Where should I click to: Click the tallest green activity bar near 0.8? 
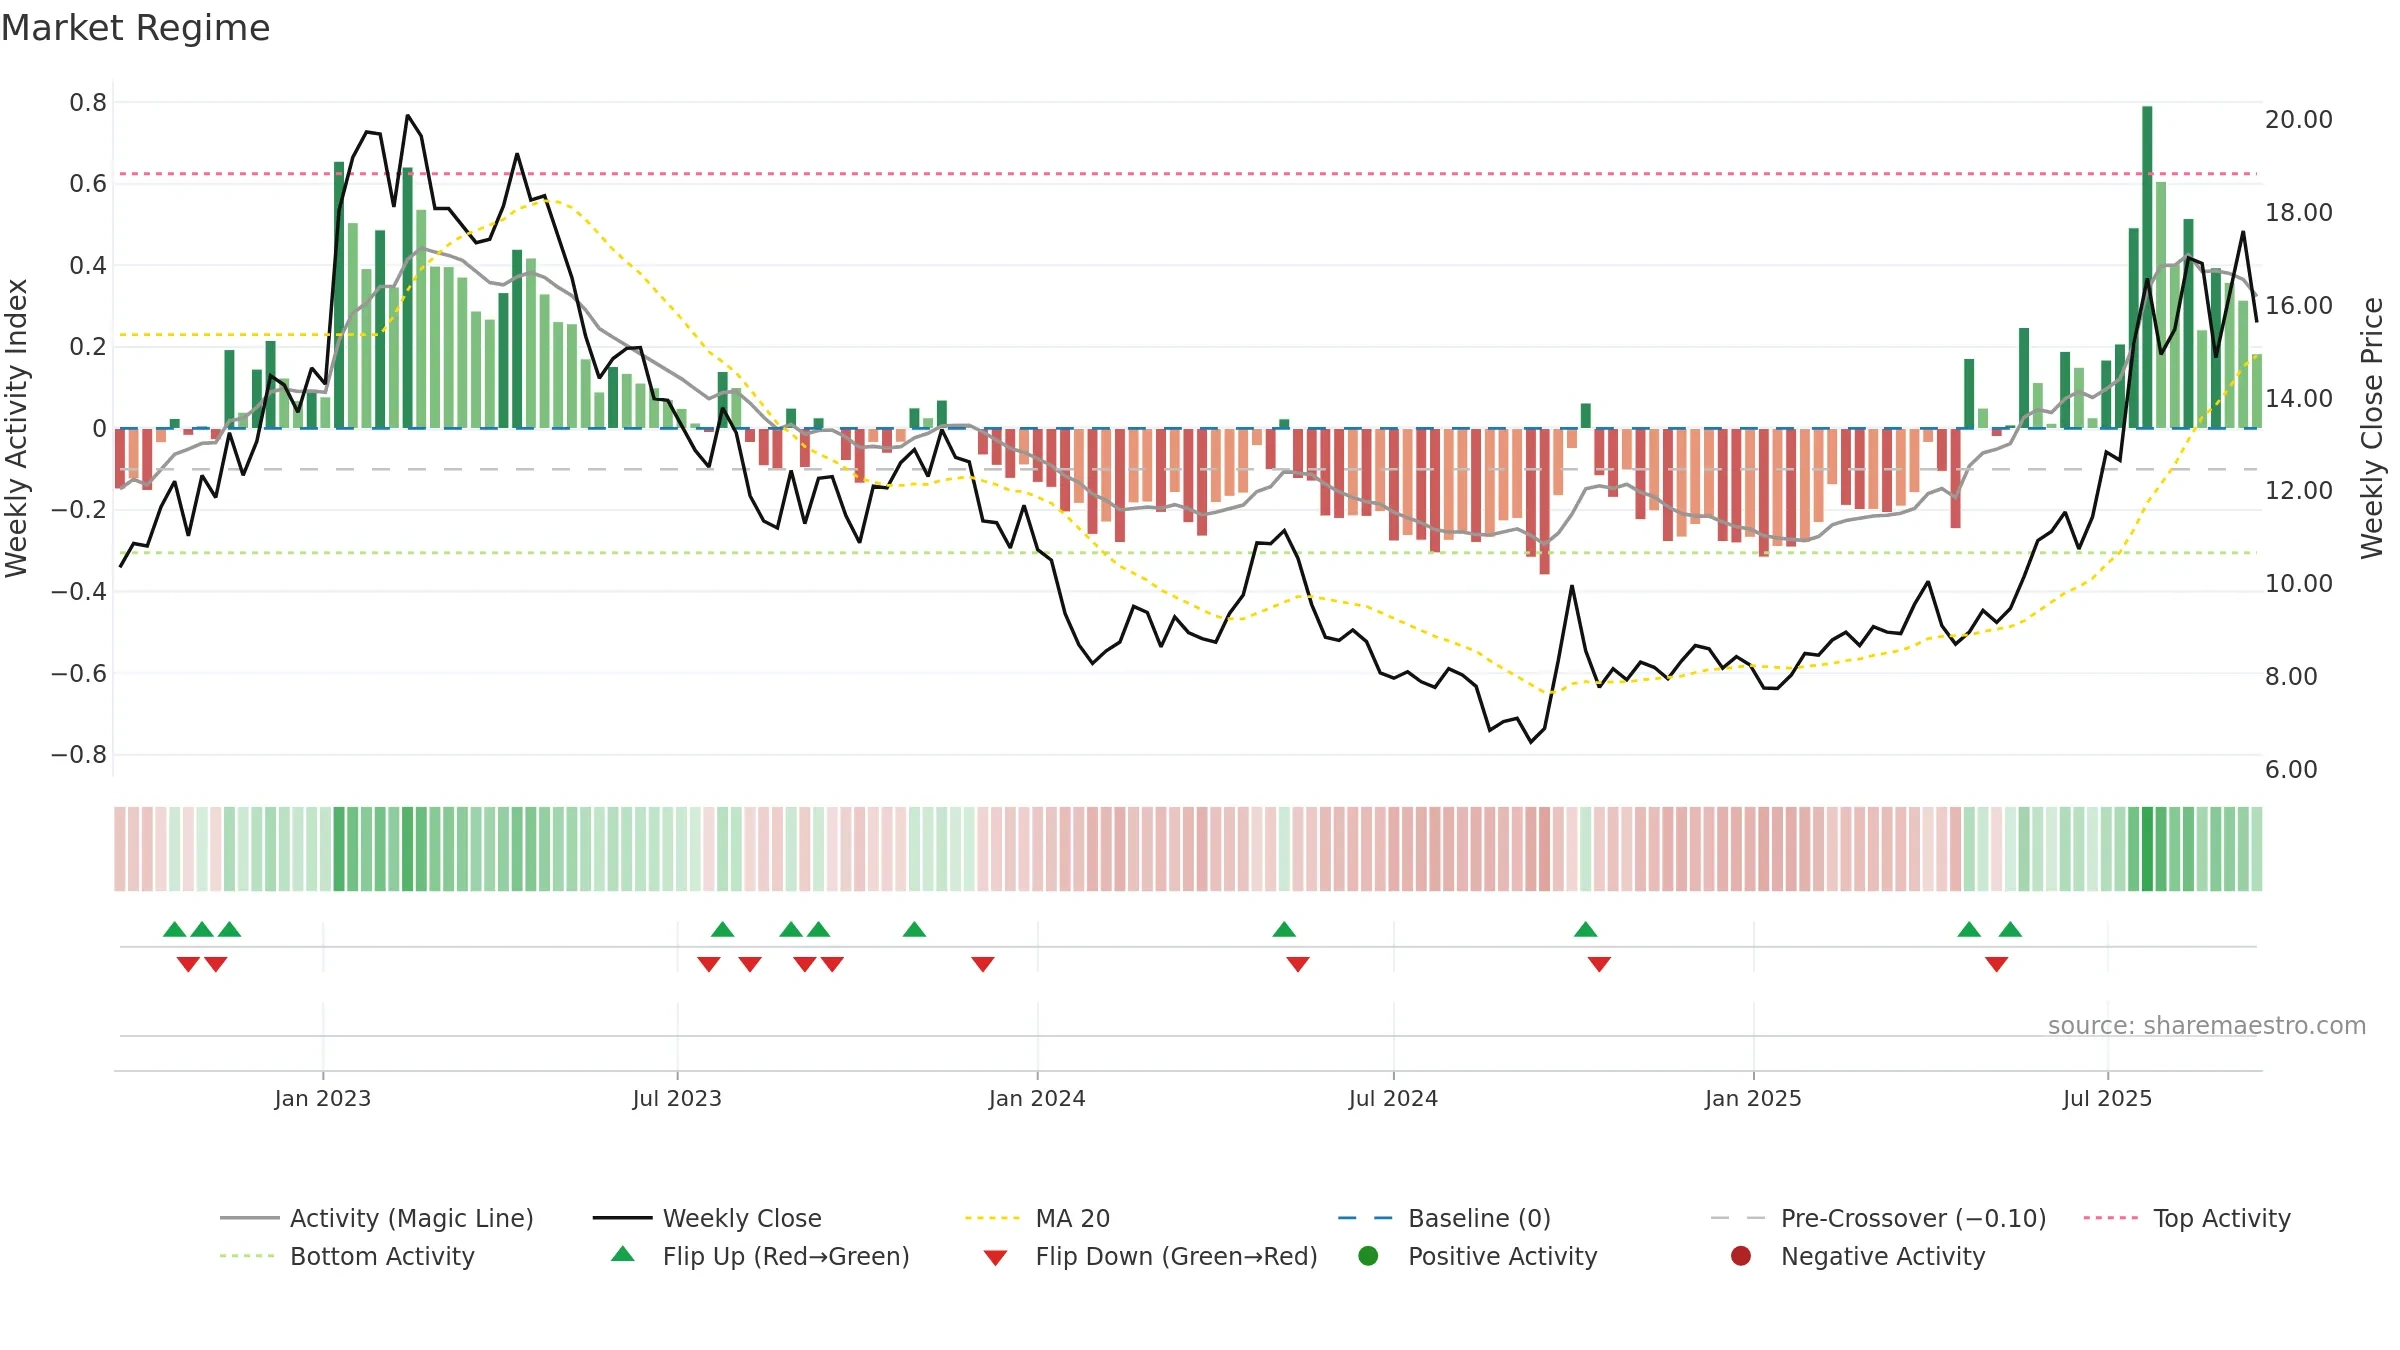[2147, 267]
